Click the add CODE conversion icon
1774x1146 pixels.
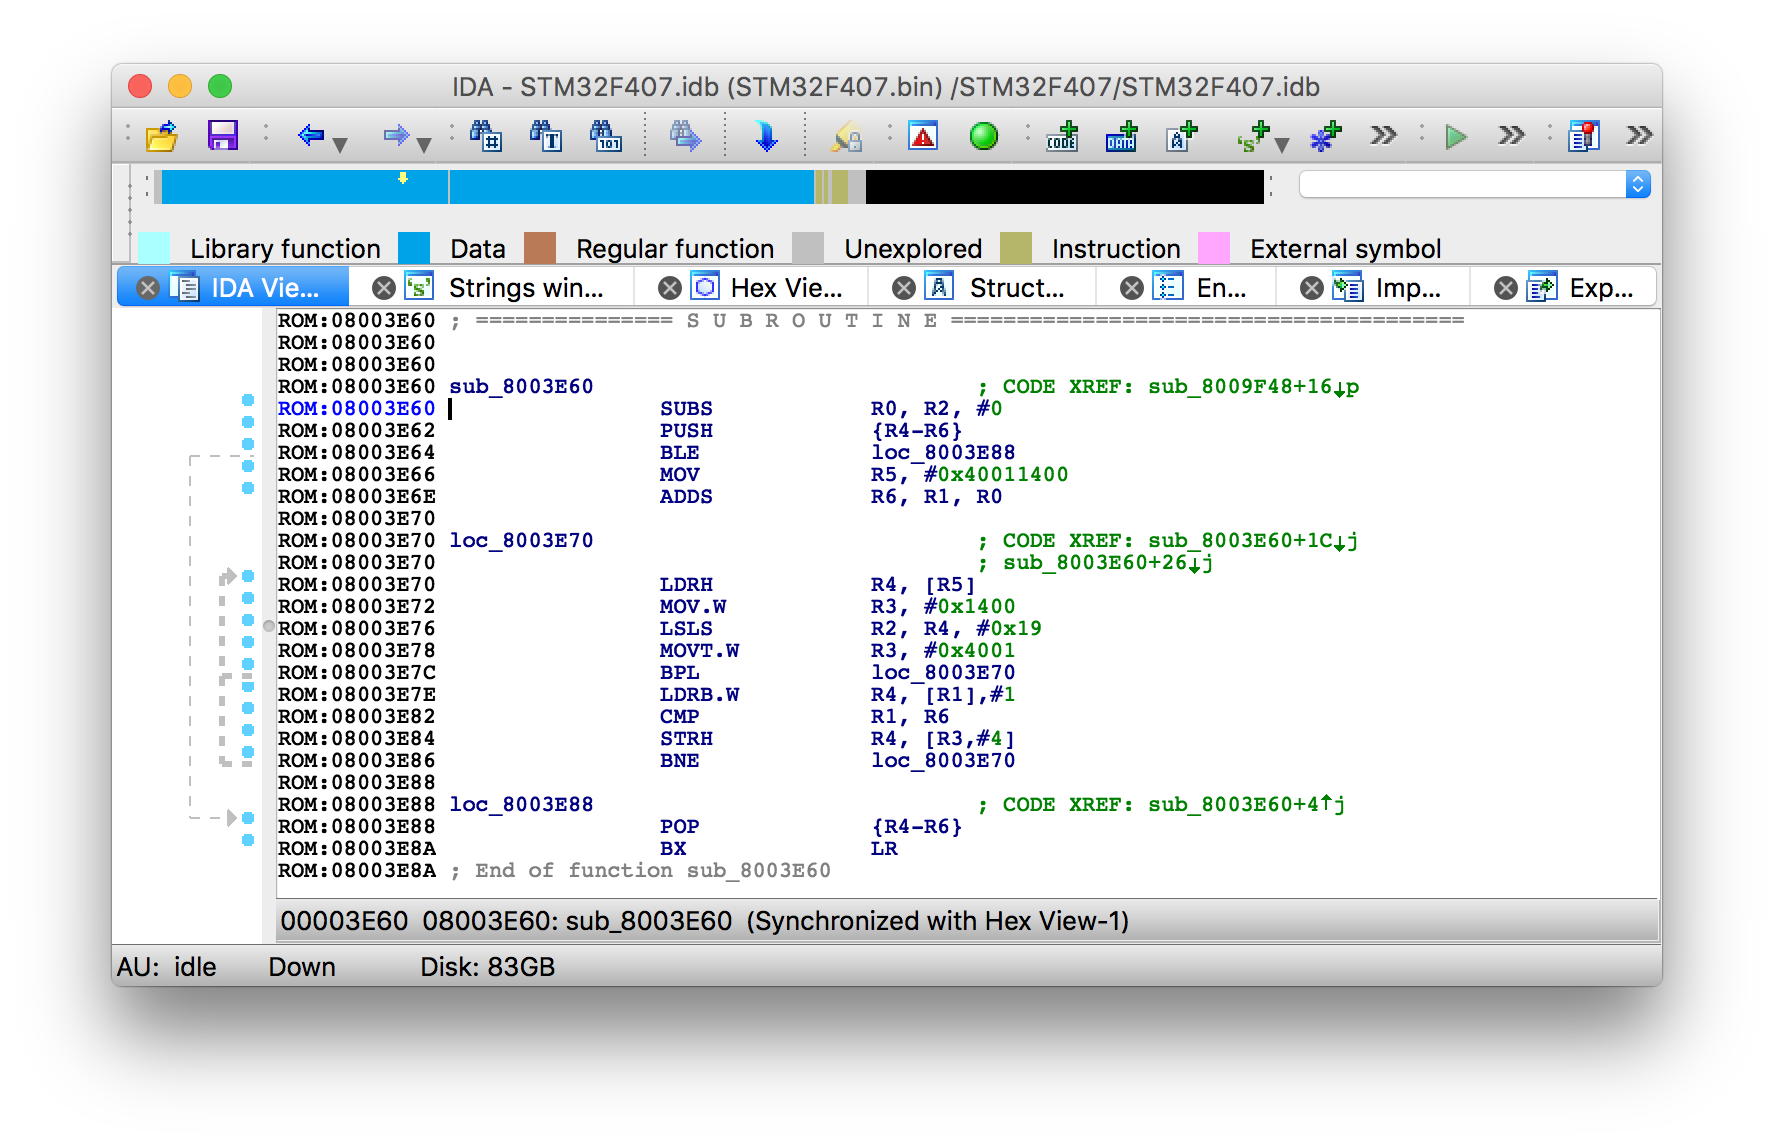(1062, 135)
